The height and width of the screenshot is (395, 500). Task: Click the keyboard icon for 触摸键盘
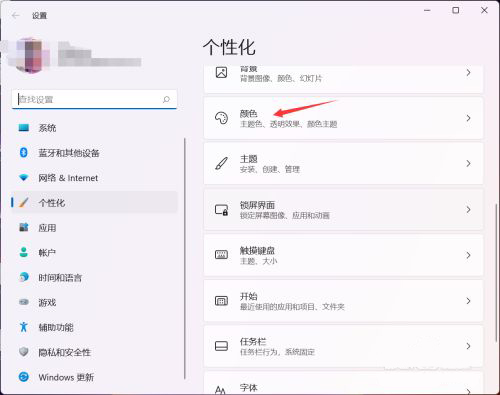(x=221, y=255)
